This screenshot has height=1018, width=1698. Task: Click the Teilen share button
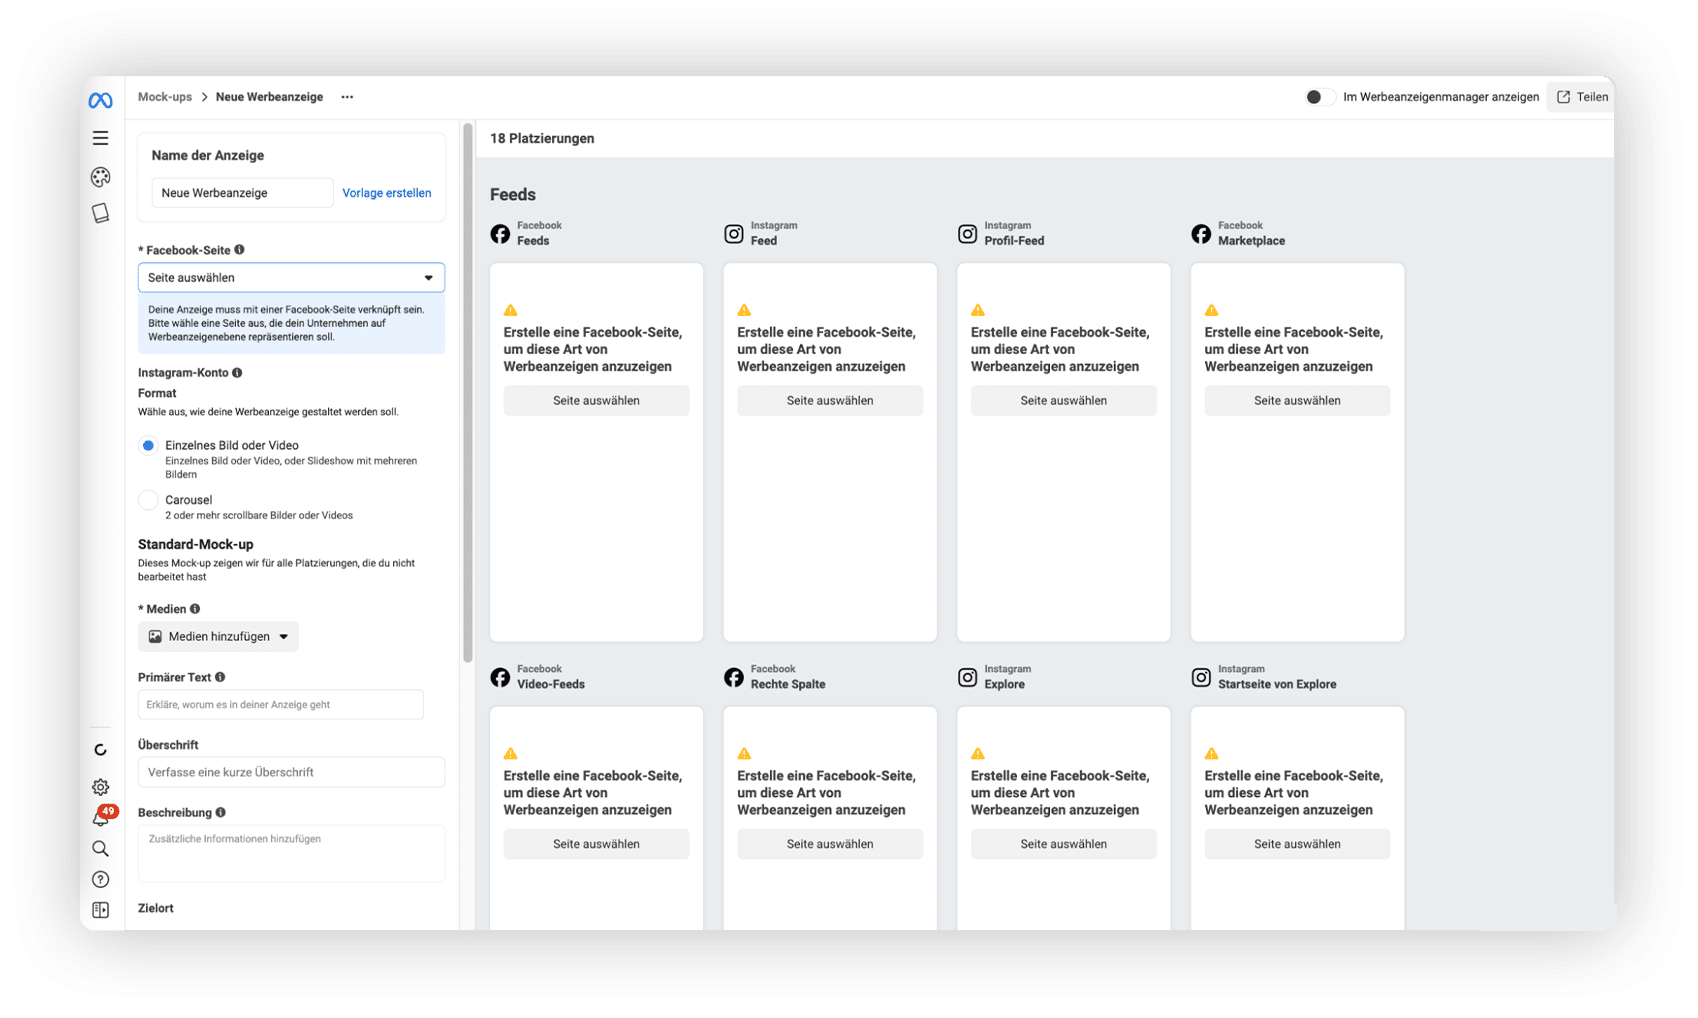tap(1582, 97)
